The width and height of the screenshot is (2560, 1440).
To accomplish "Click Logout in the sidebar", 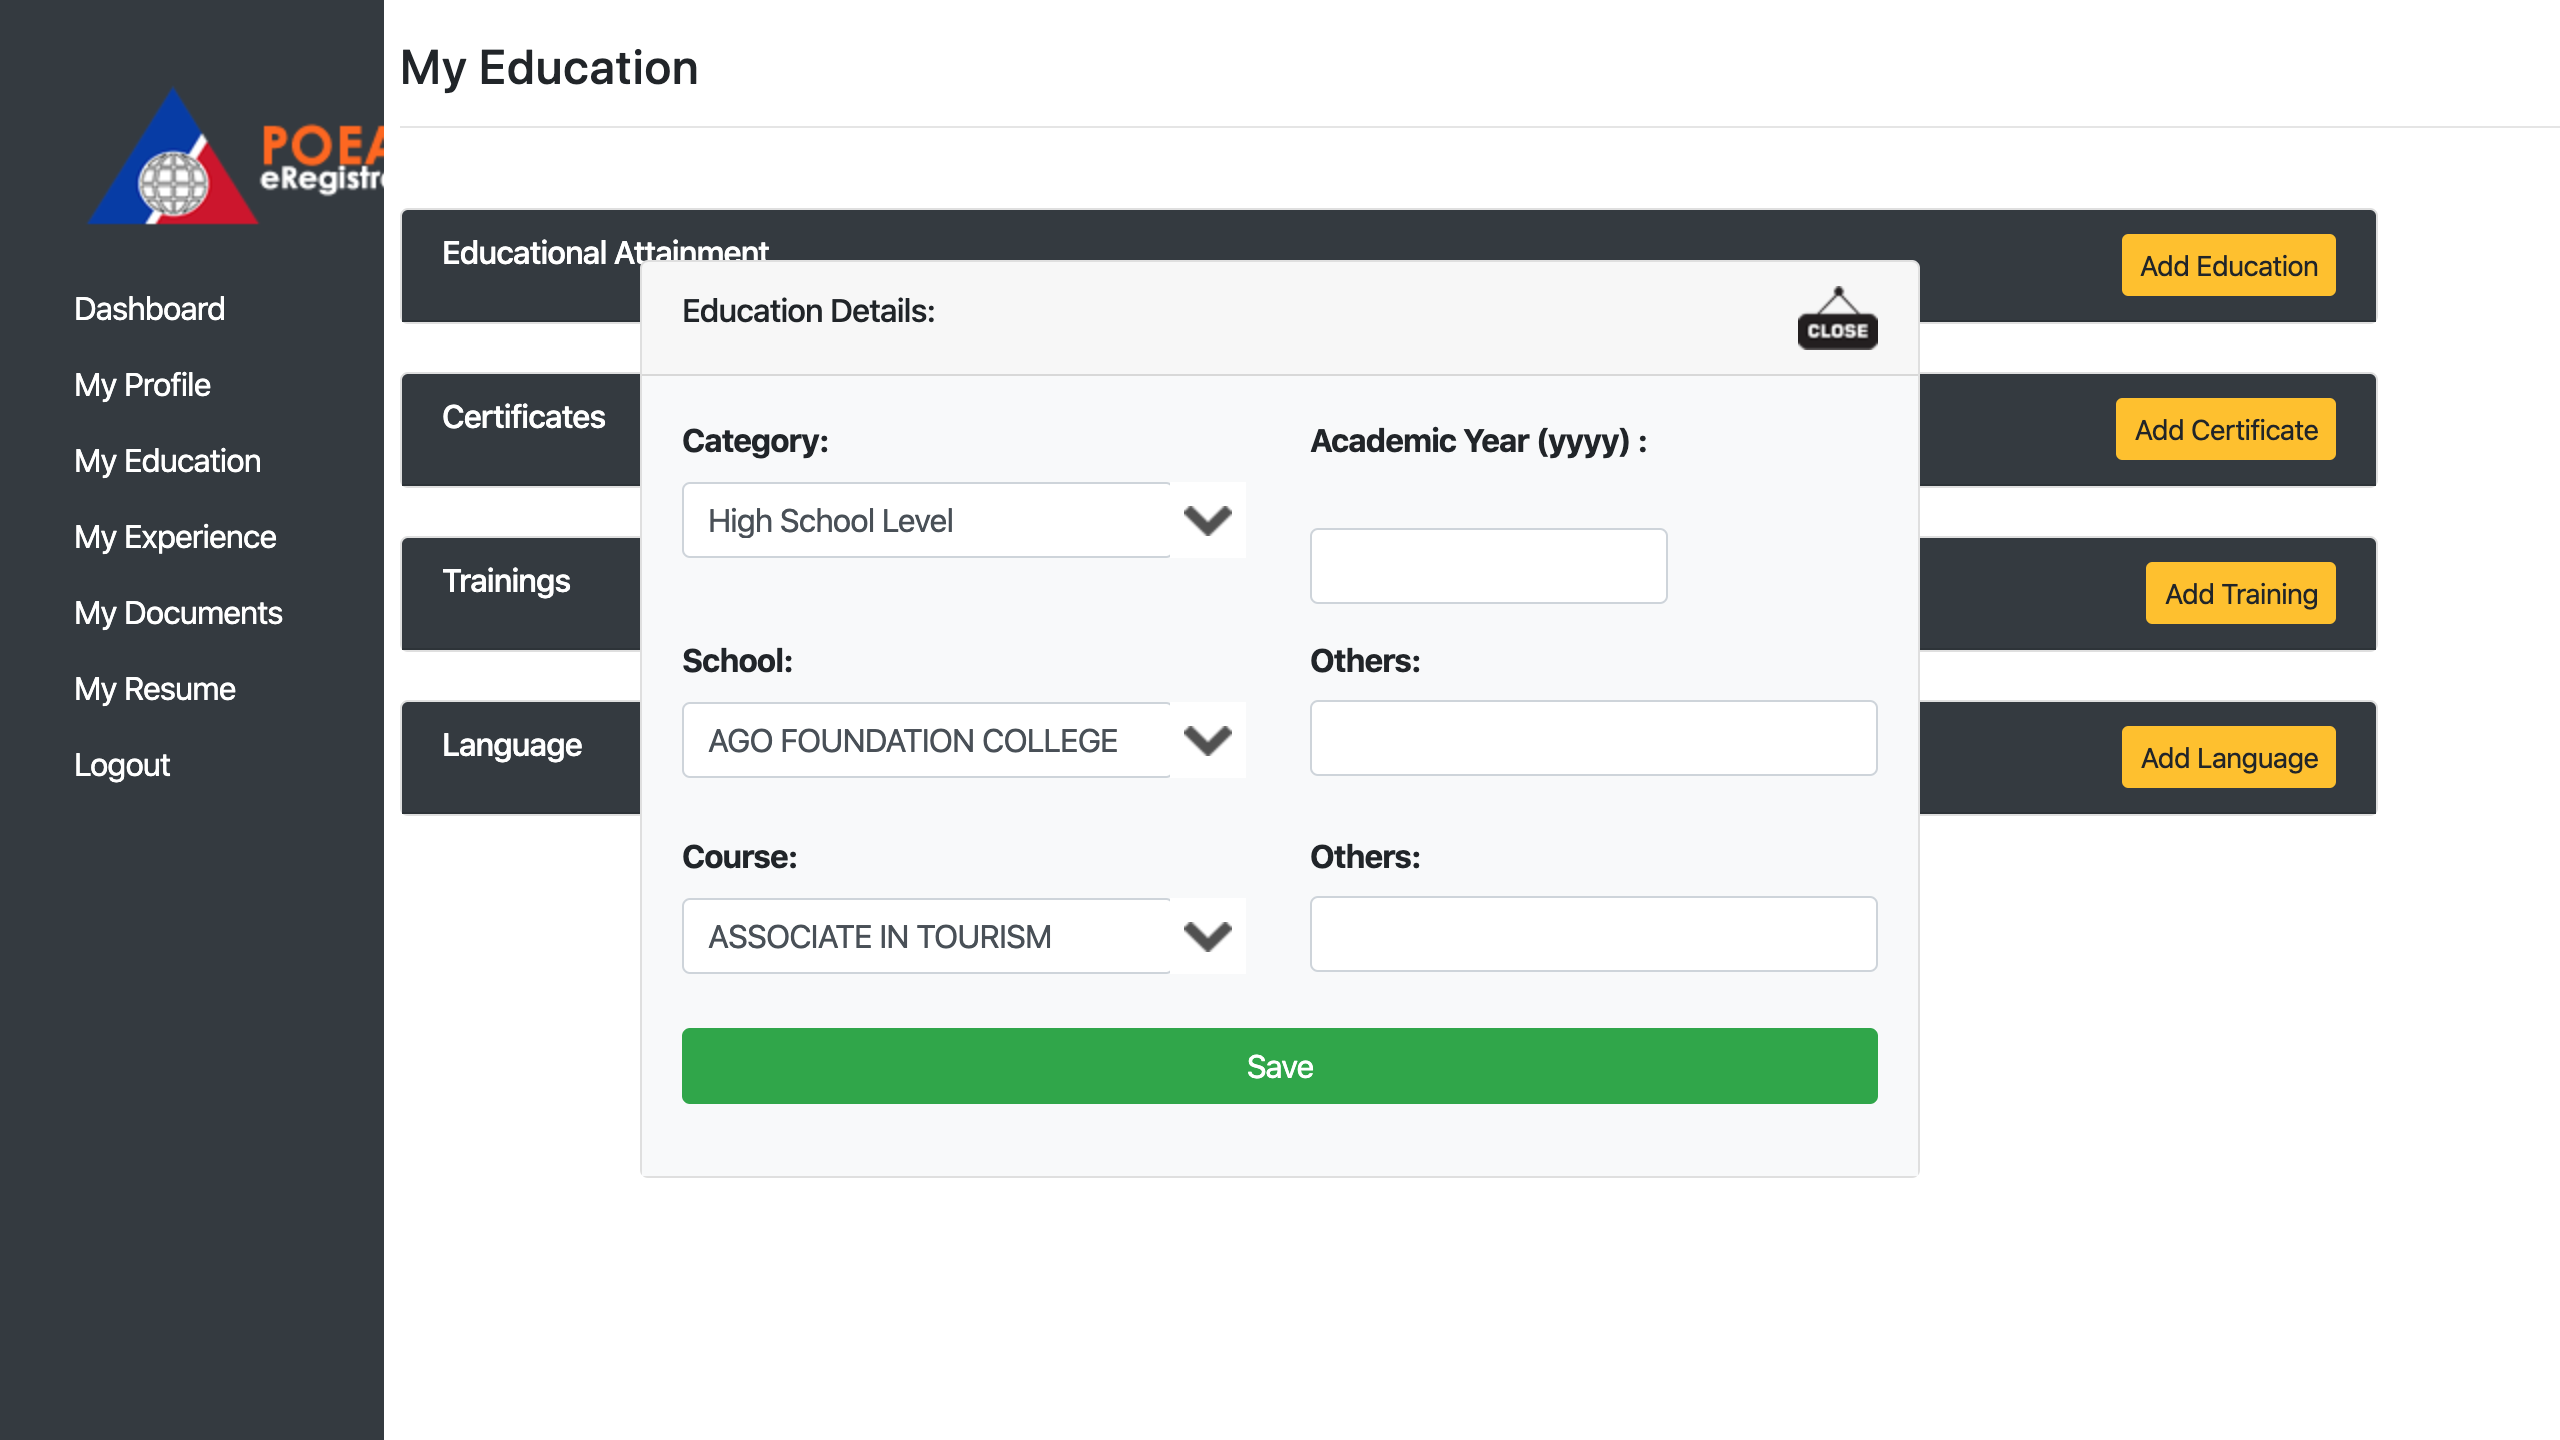I will [122, 765].
